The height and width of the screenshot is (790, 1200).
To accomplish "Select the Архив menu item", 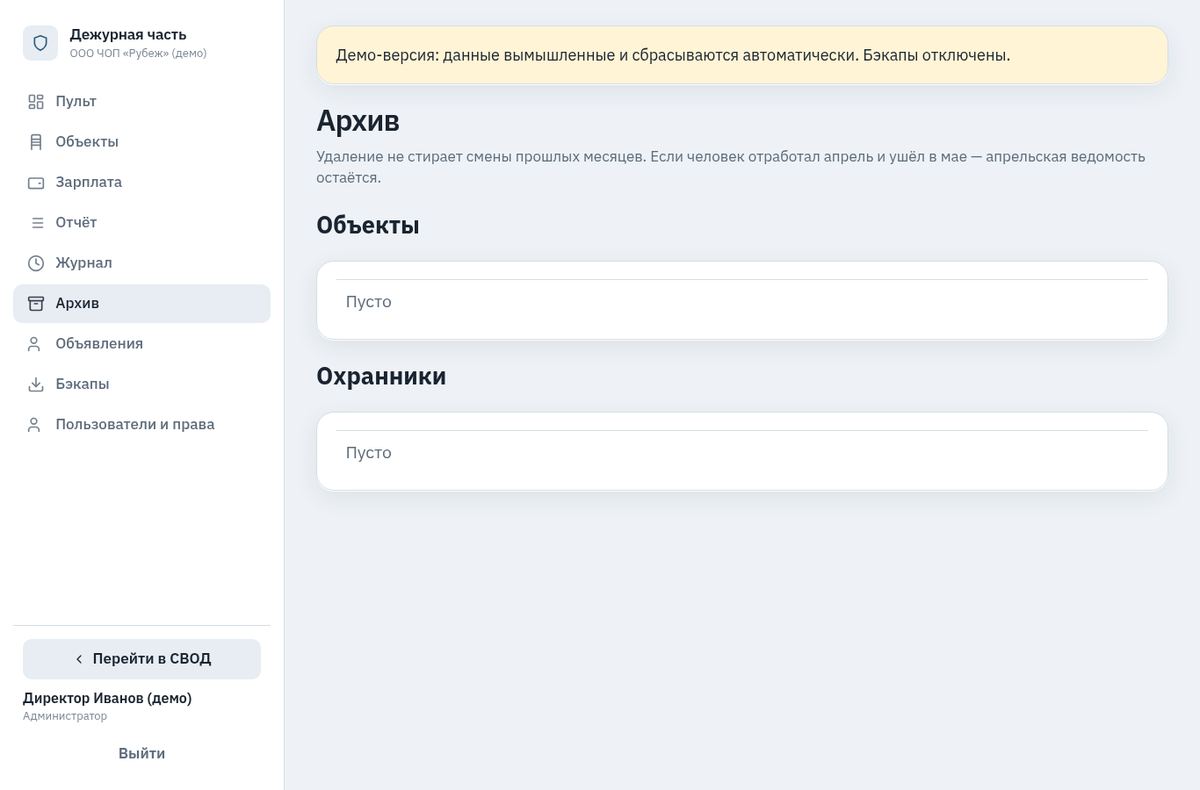I will click(142, 303).
